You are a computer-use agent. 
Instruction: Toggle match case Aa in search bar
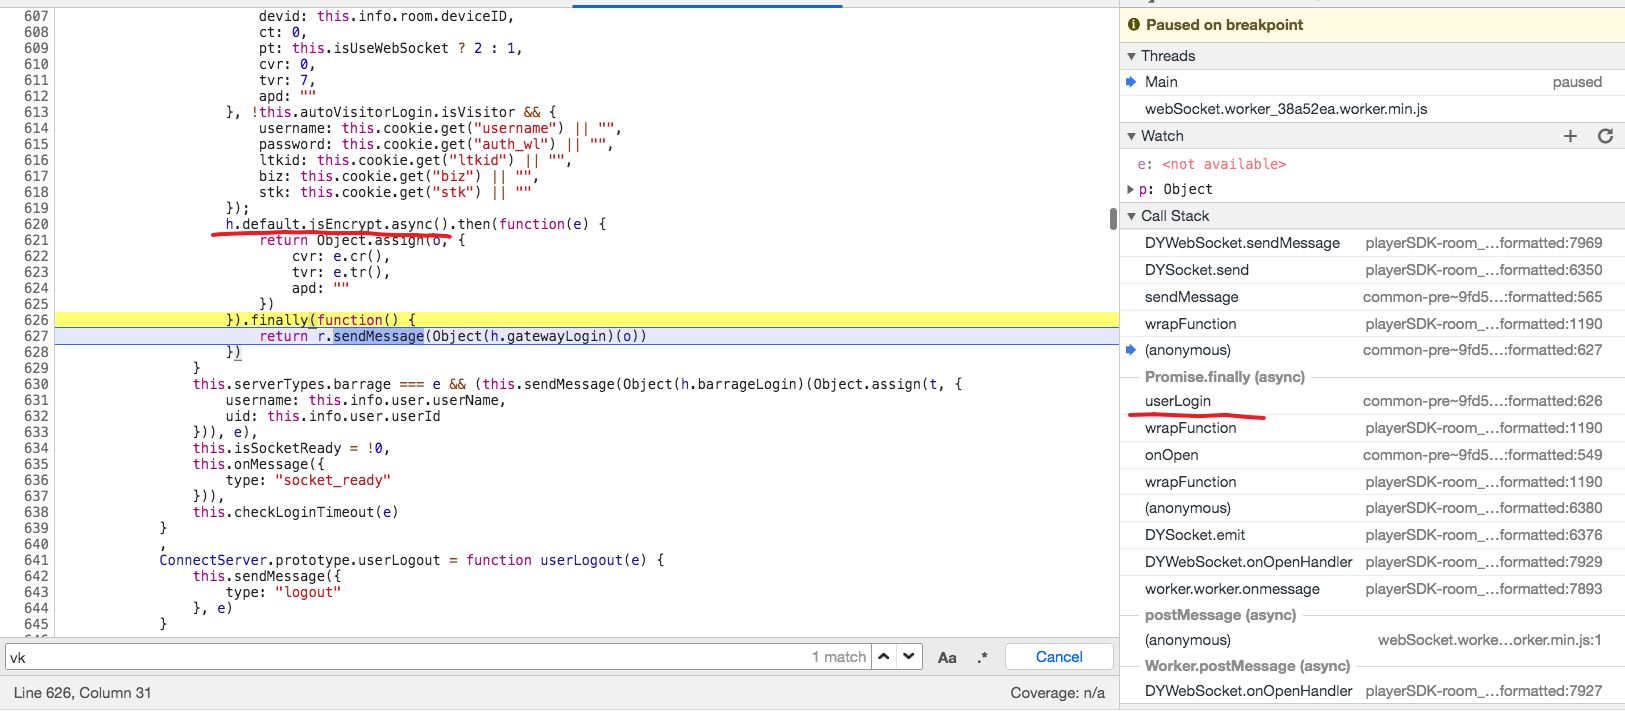947,657
